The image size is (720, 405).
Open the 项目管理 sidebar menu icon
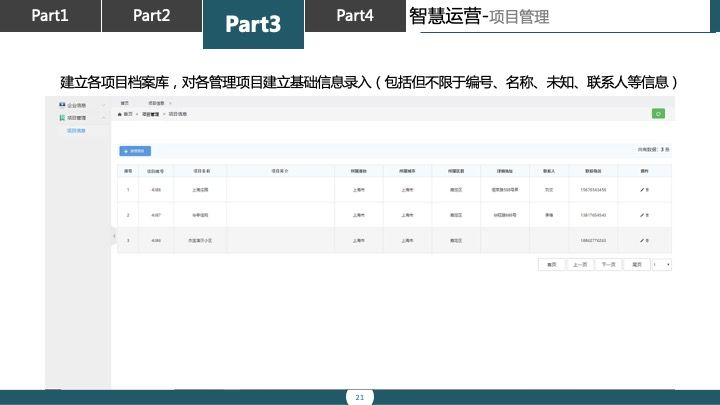coord(62,118)
